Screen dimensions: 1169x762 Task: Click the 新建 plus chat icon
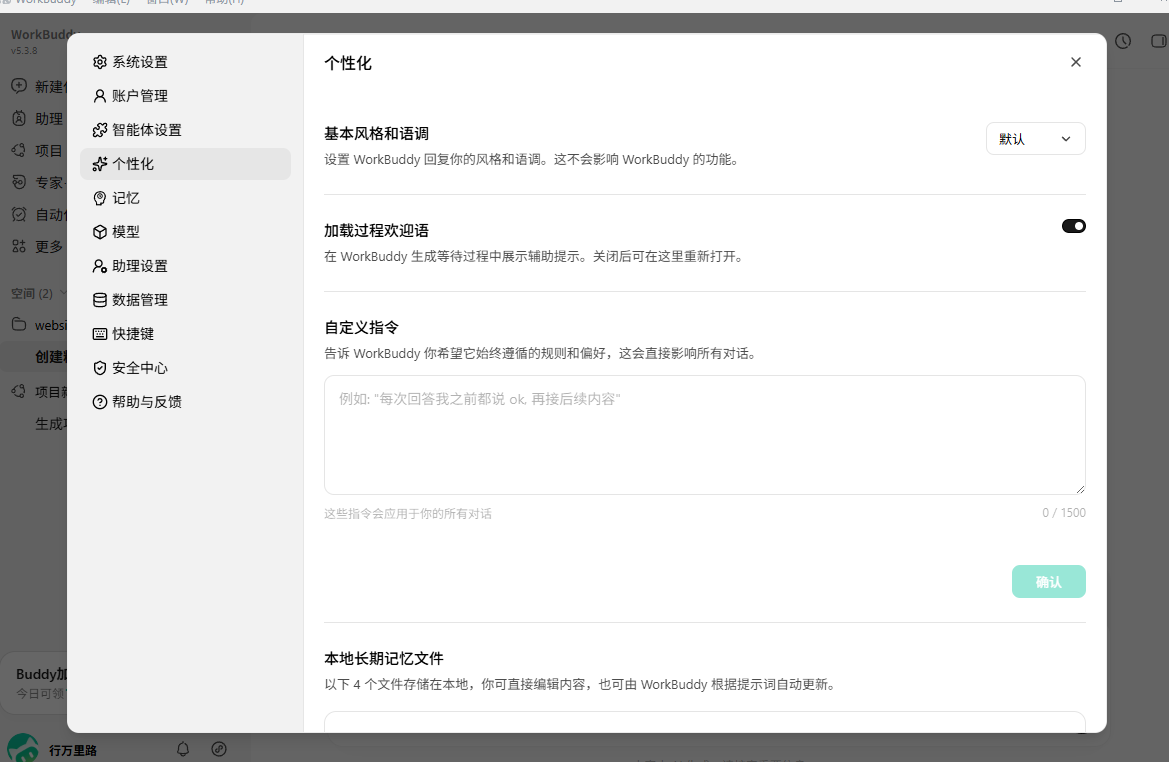pyautogui.click(x=19, y=86)
